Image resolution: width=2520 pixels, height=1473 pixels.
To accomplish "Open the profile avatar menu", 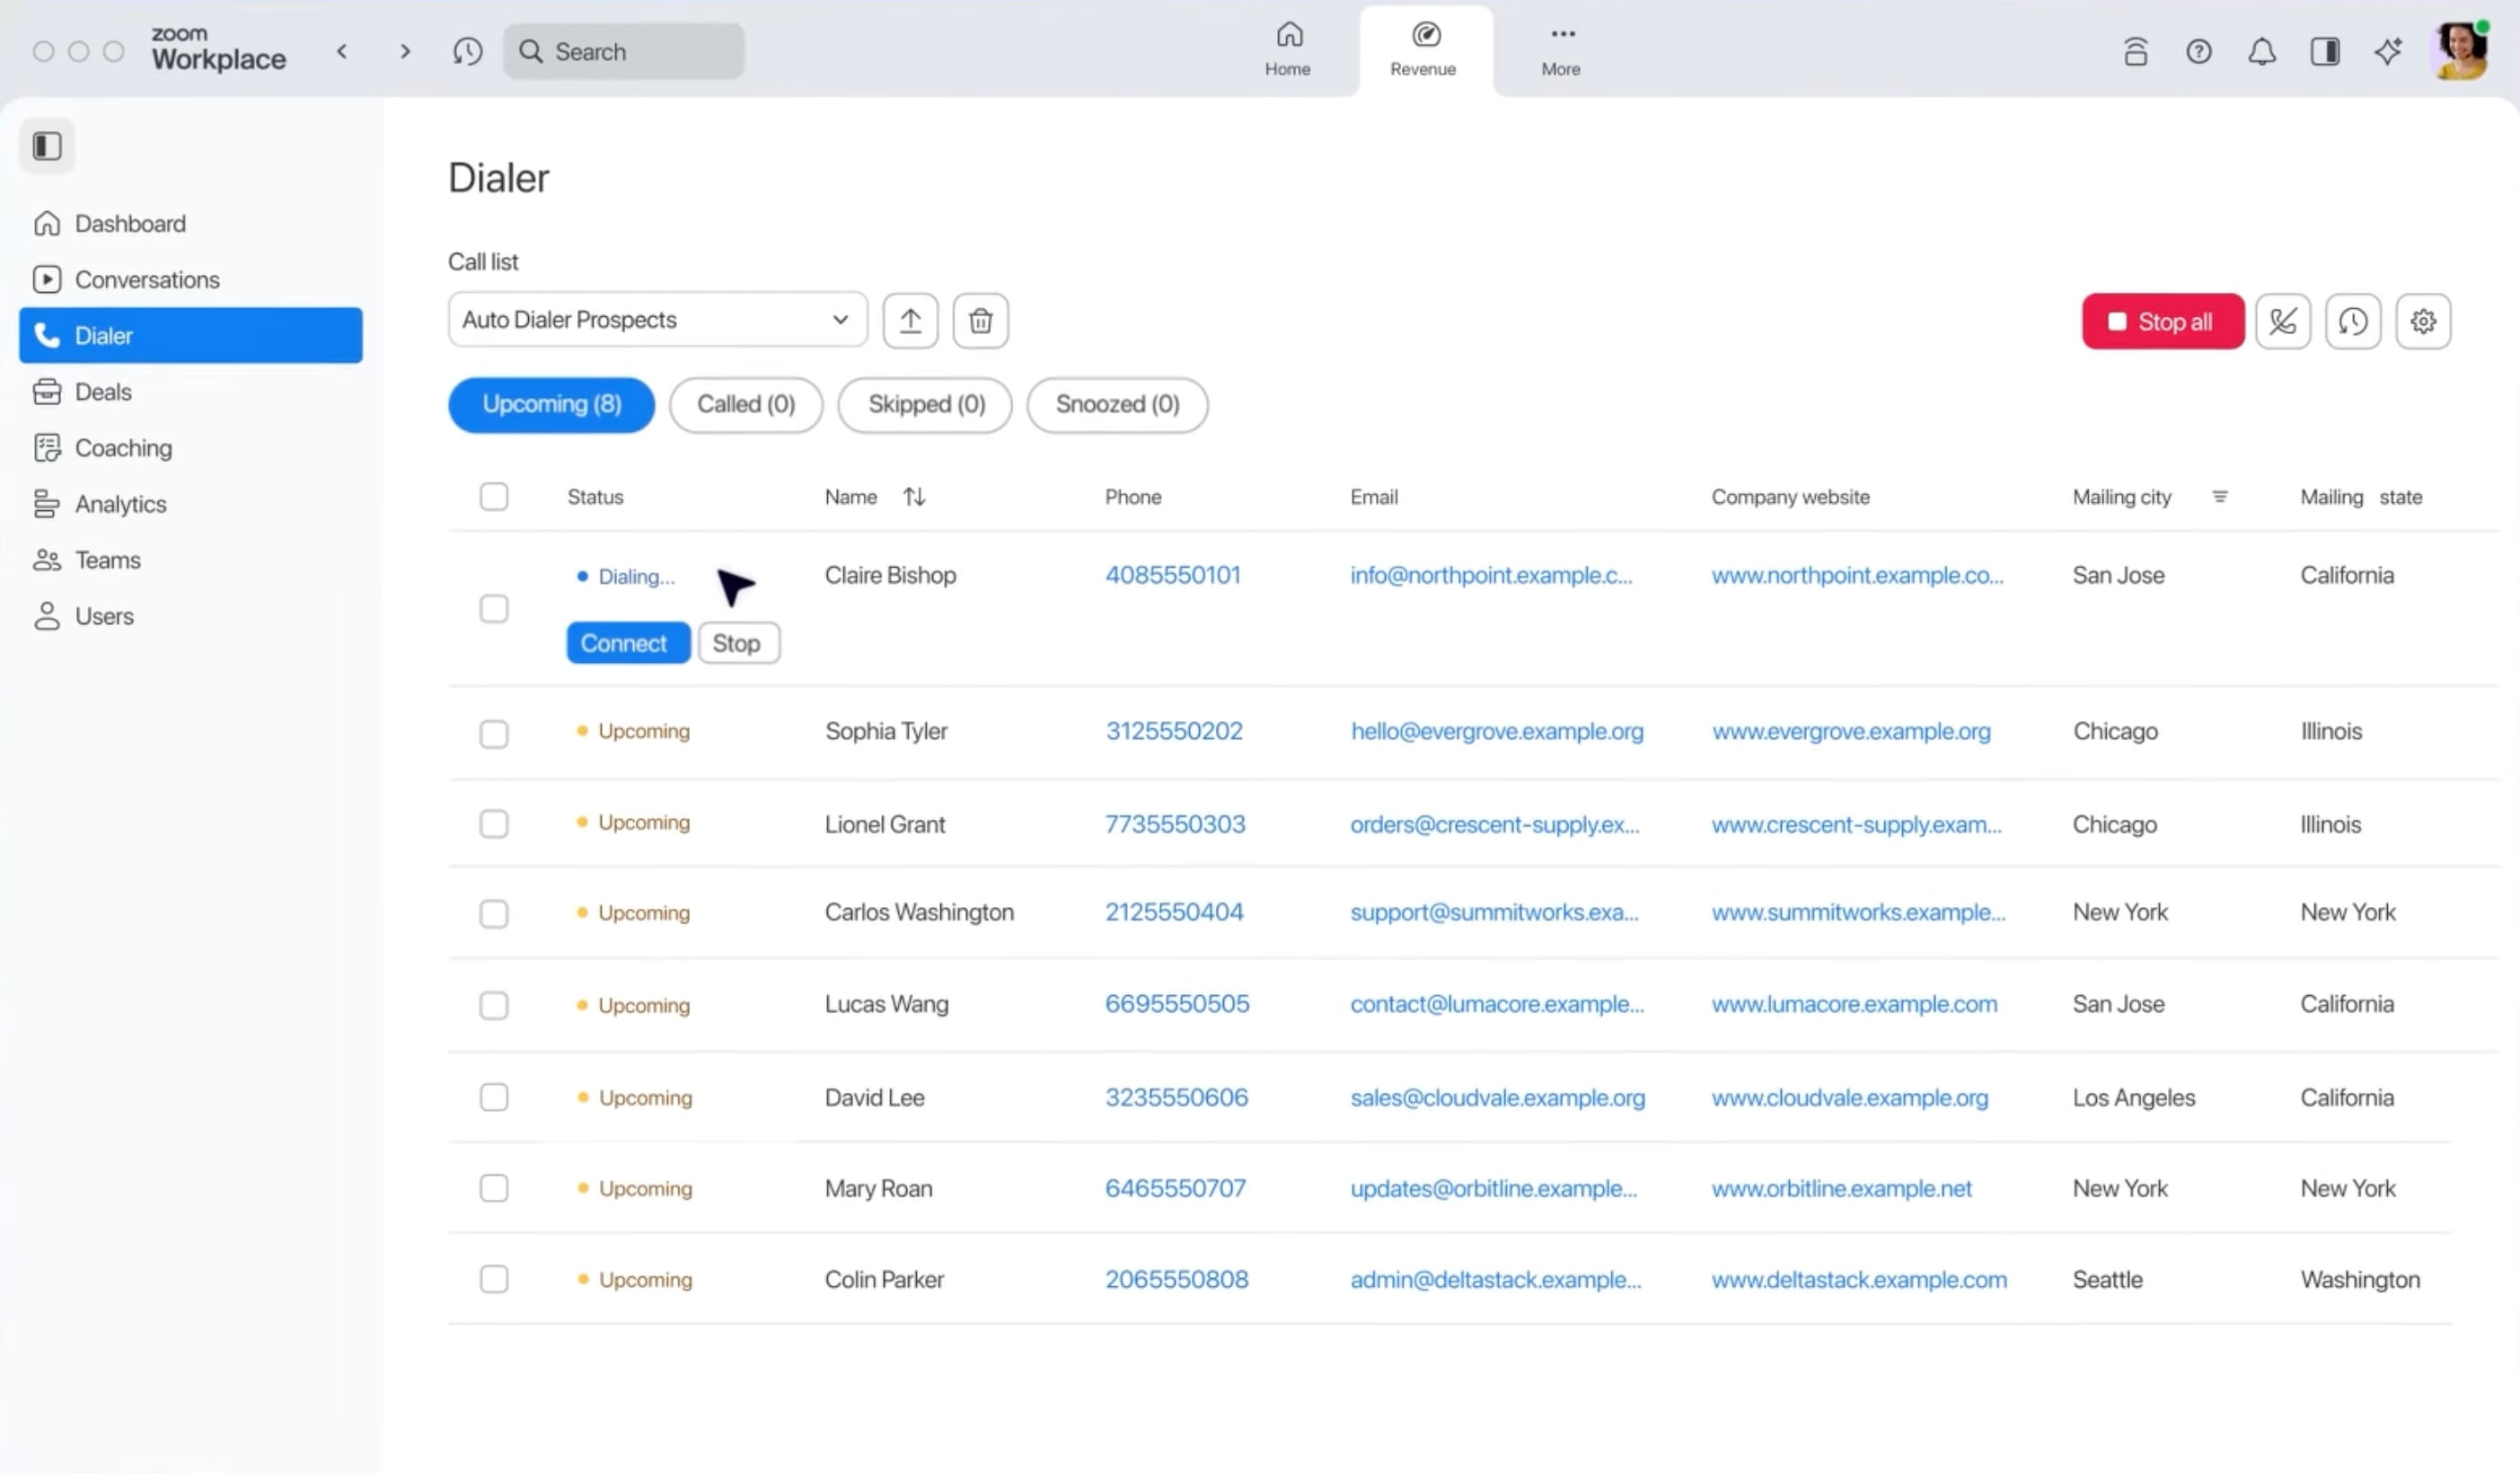I will pyautogui.click(x=2460, y=50).
